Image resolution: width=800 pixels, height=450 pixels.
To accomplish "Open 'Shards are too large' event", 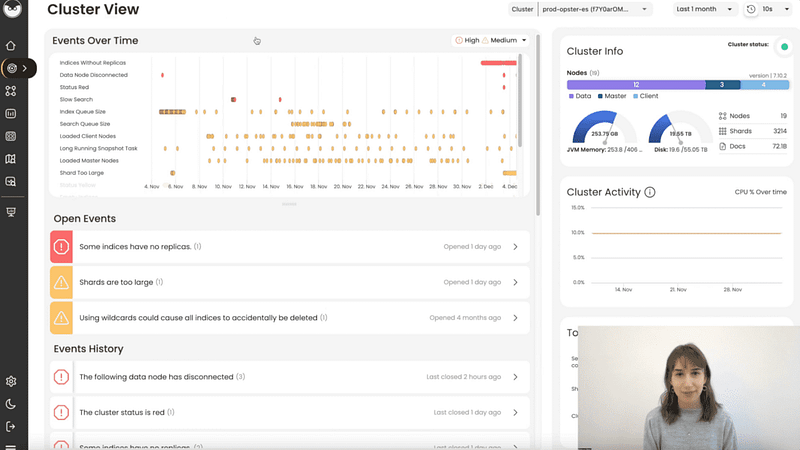I will coord(290,282).
